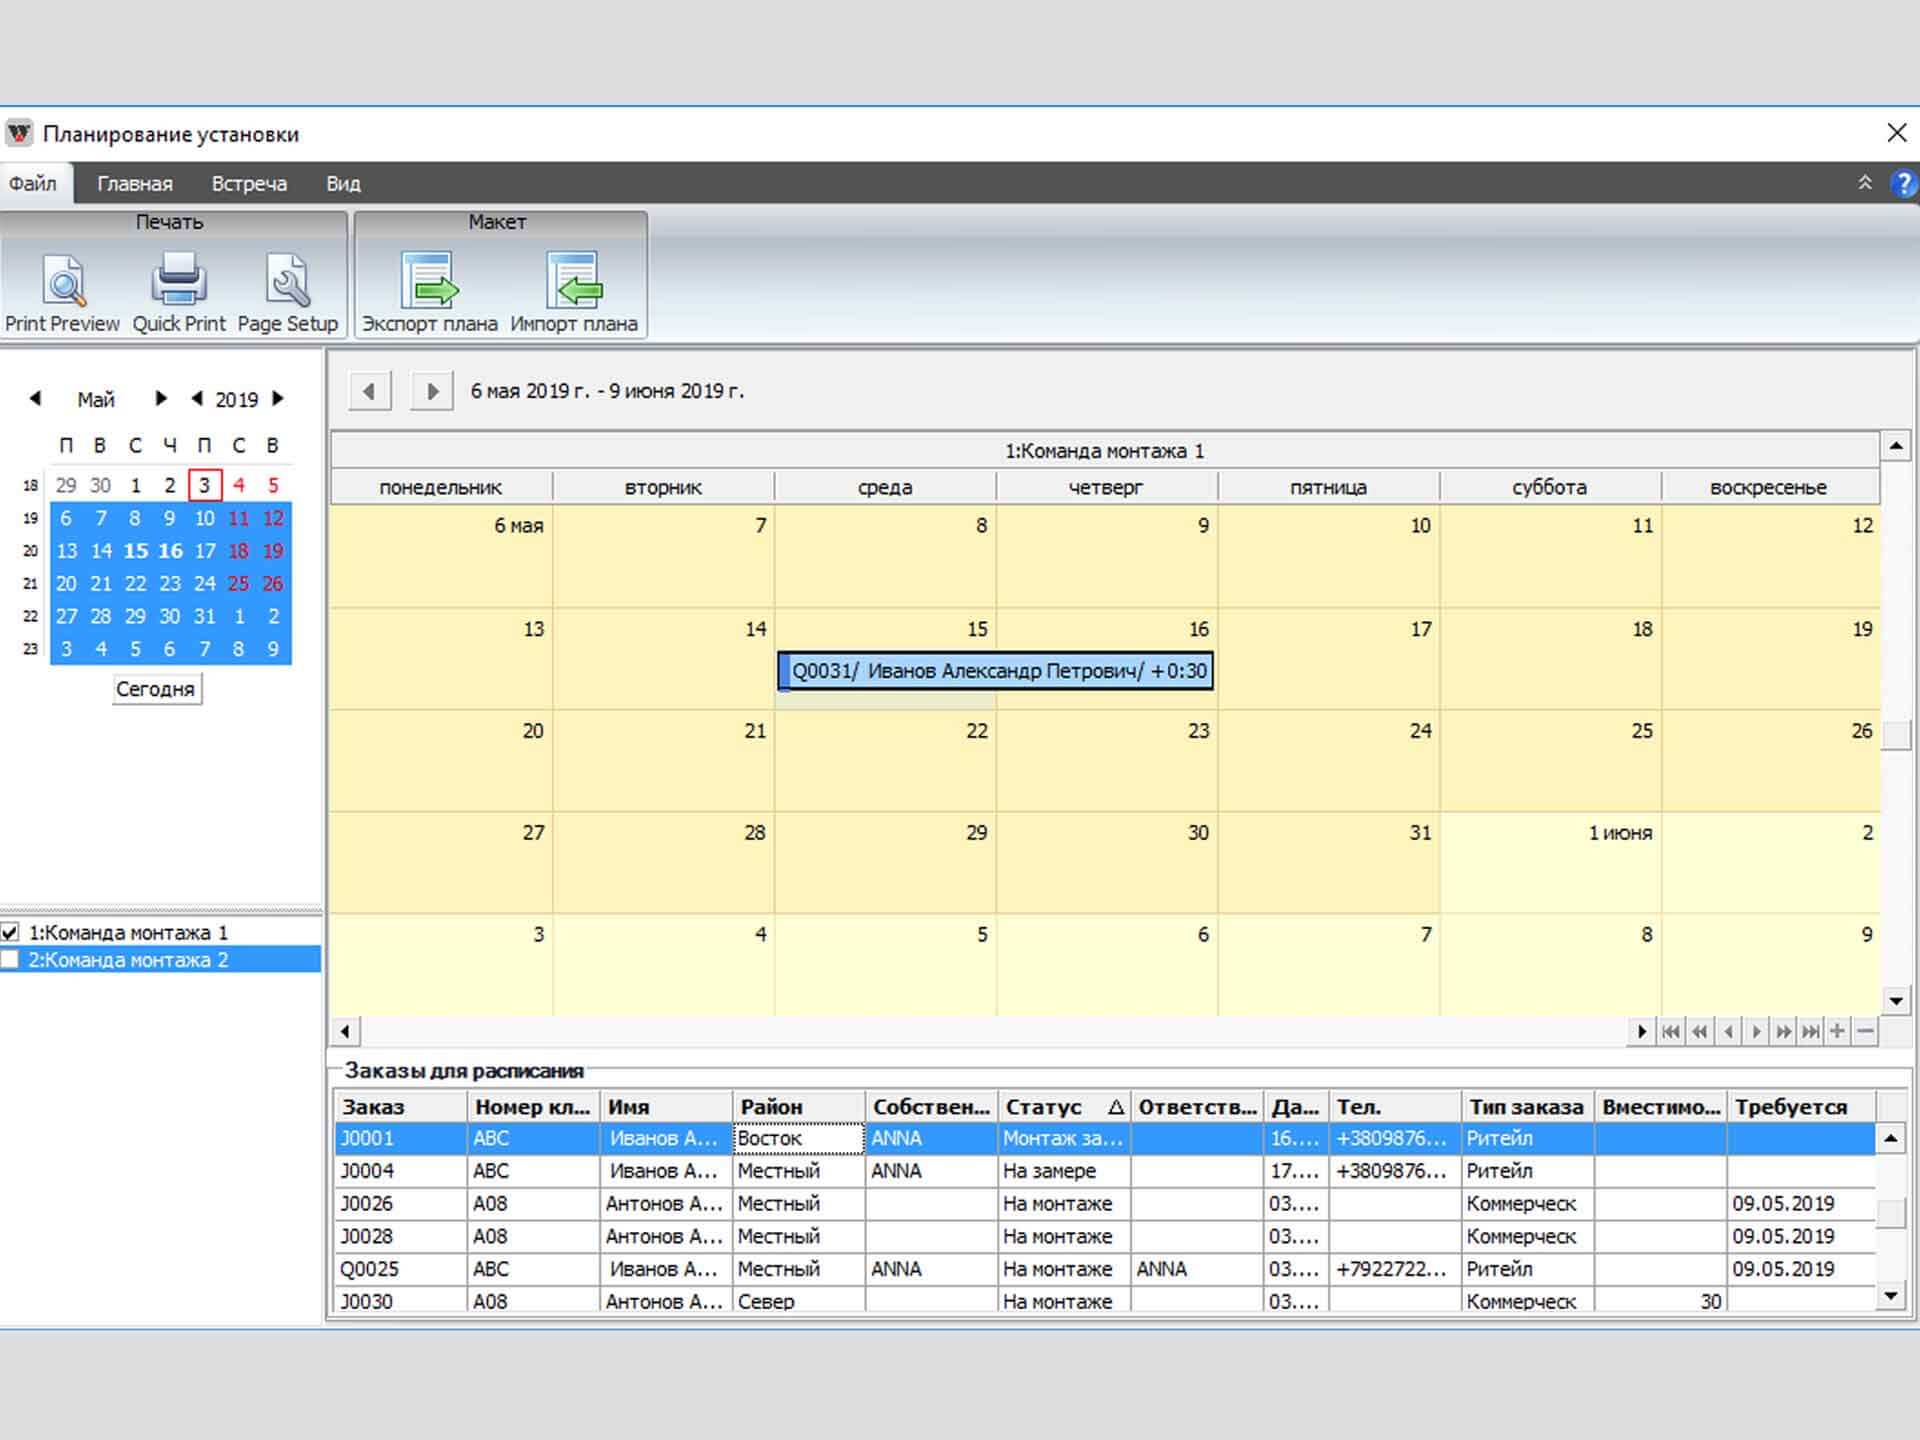Click calendar vertical scrollbar down arrow
Image resolution: width=1920 pixels, height=1440 pixels.
pyautogui.click(x=1896, y=1000)
